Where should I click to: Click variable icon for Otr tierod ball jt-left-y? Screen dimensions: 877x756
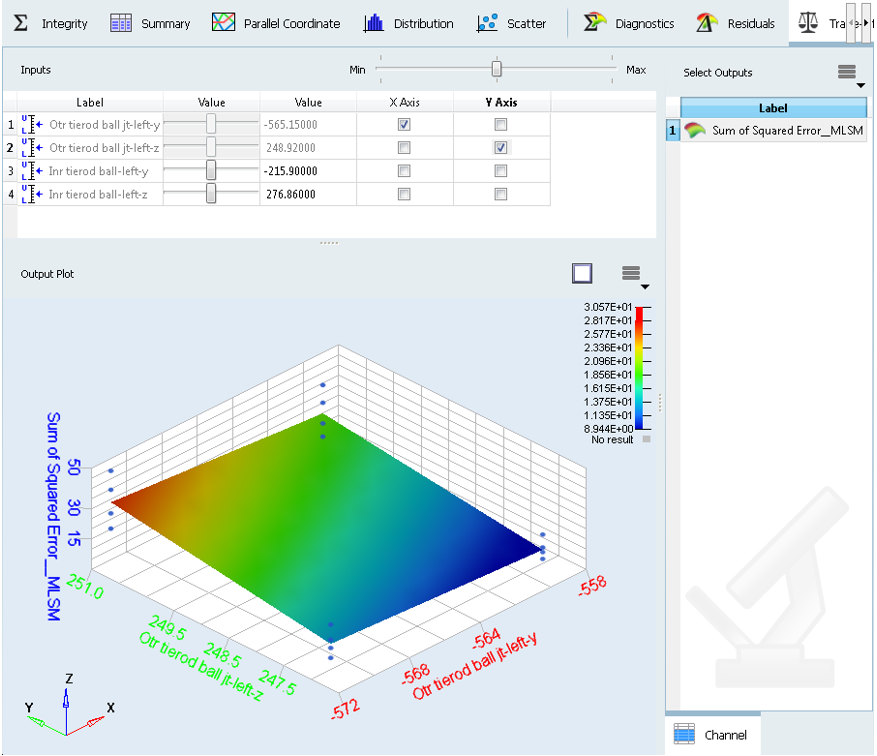pos(32,124)
